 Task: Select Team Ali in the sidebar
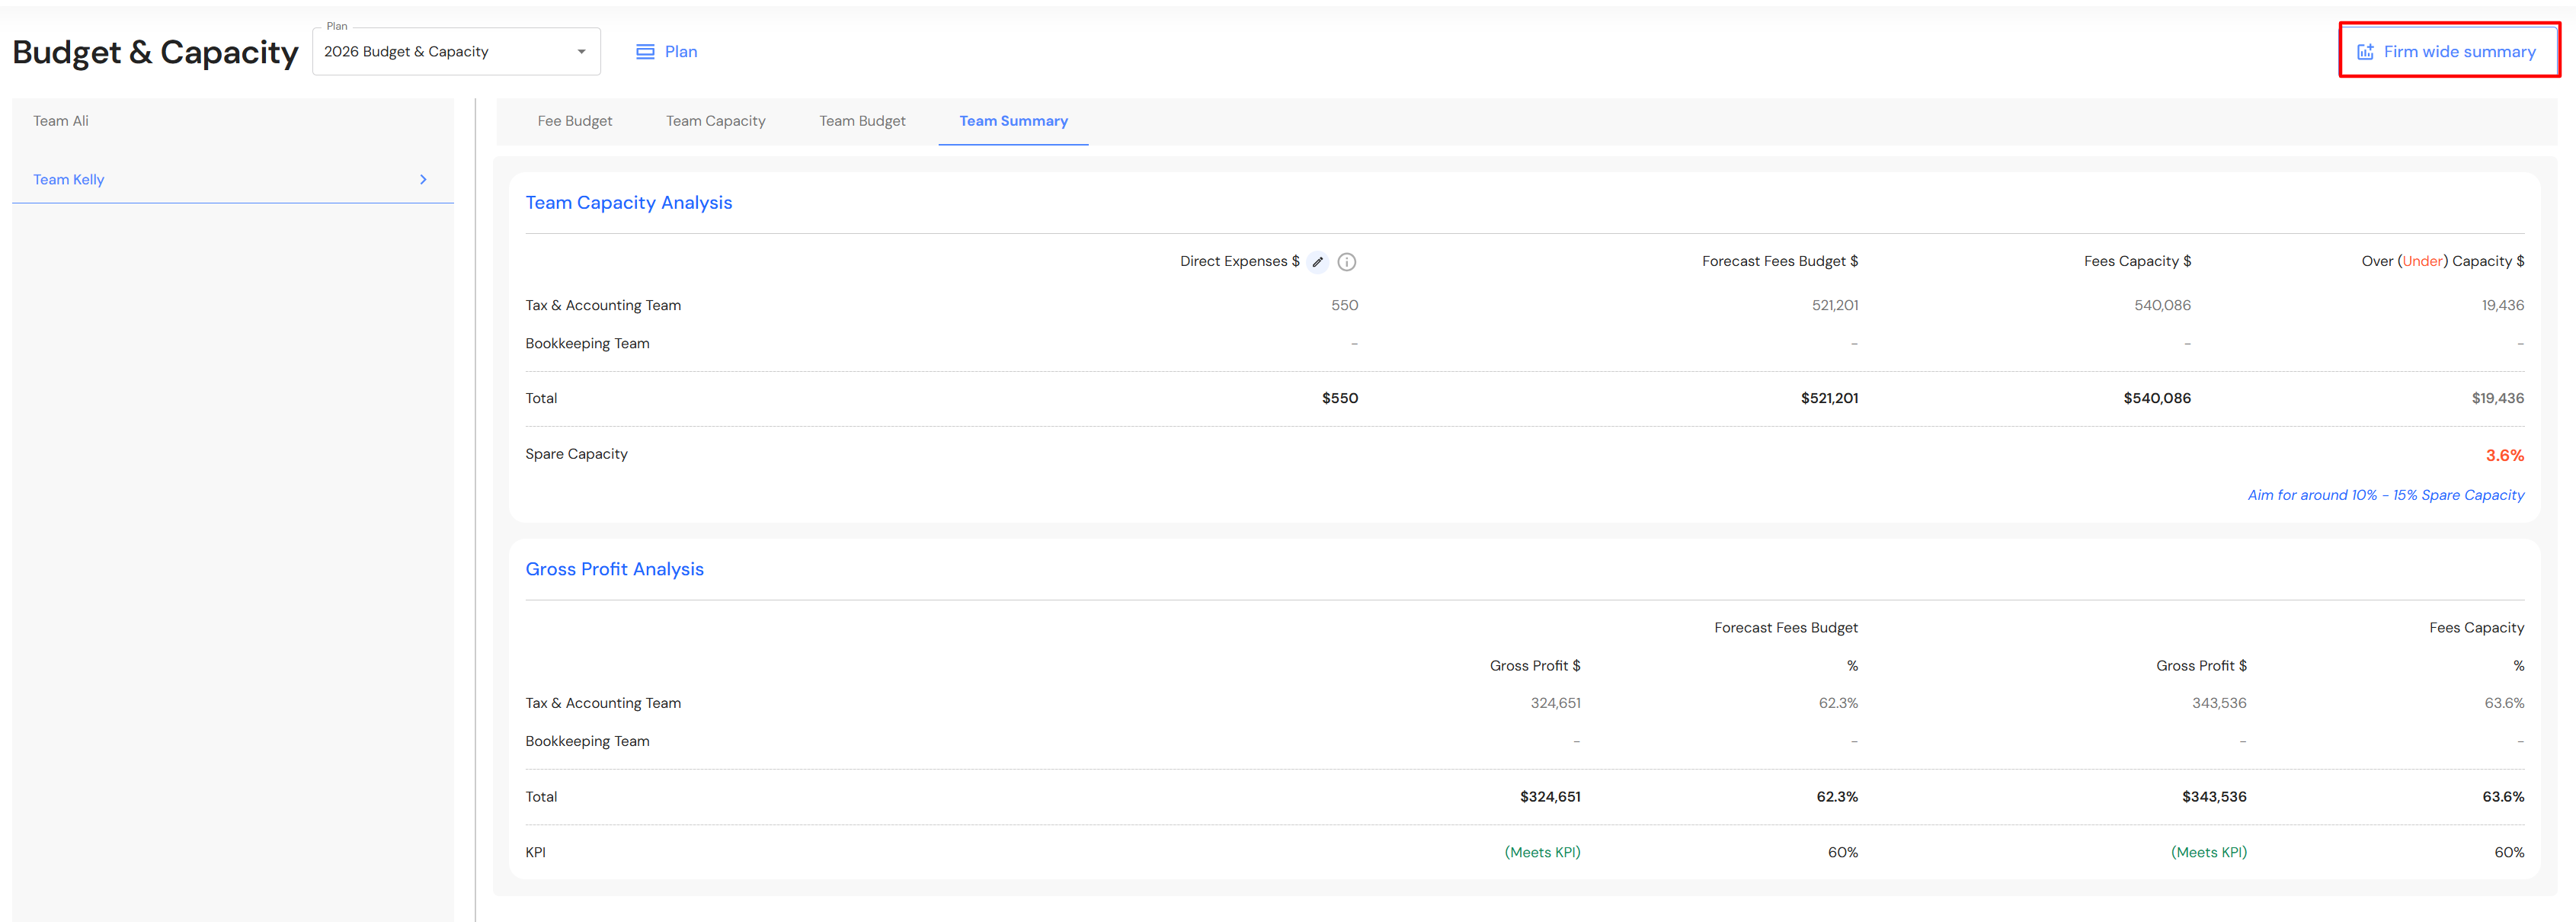61,121
